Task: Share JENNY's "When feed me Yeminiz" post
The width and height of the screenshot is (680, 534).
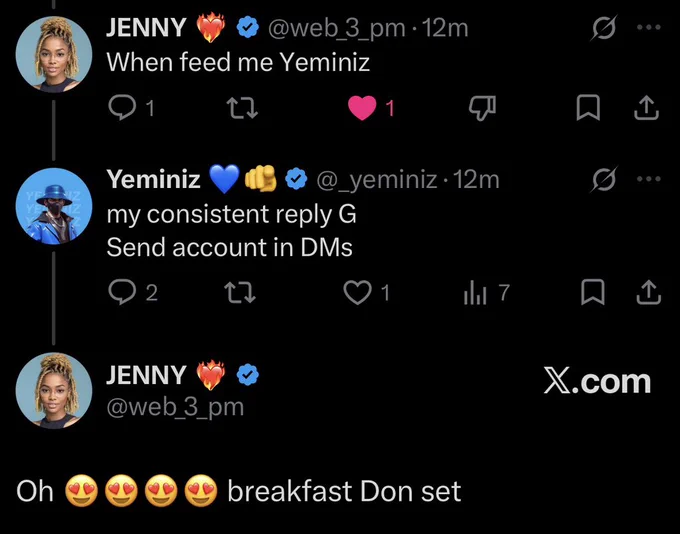Action: point(646,108)
